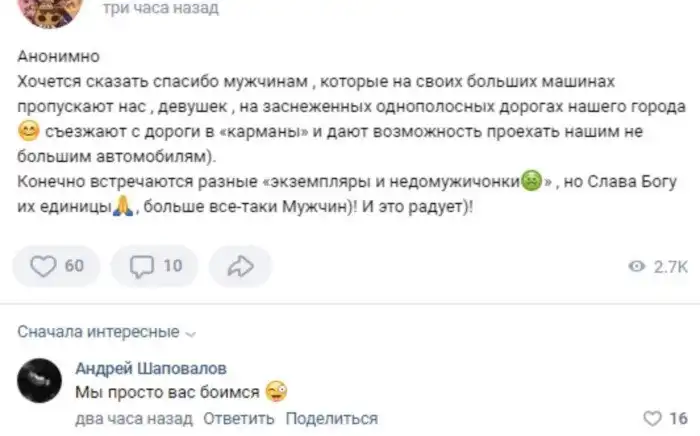Open Андрей Шаповалов's profile by name
The width and height of the screenshot is (700, 436).
[150, 368]
